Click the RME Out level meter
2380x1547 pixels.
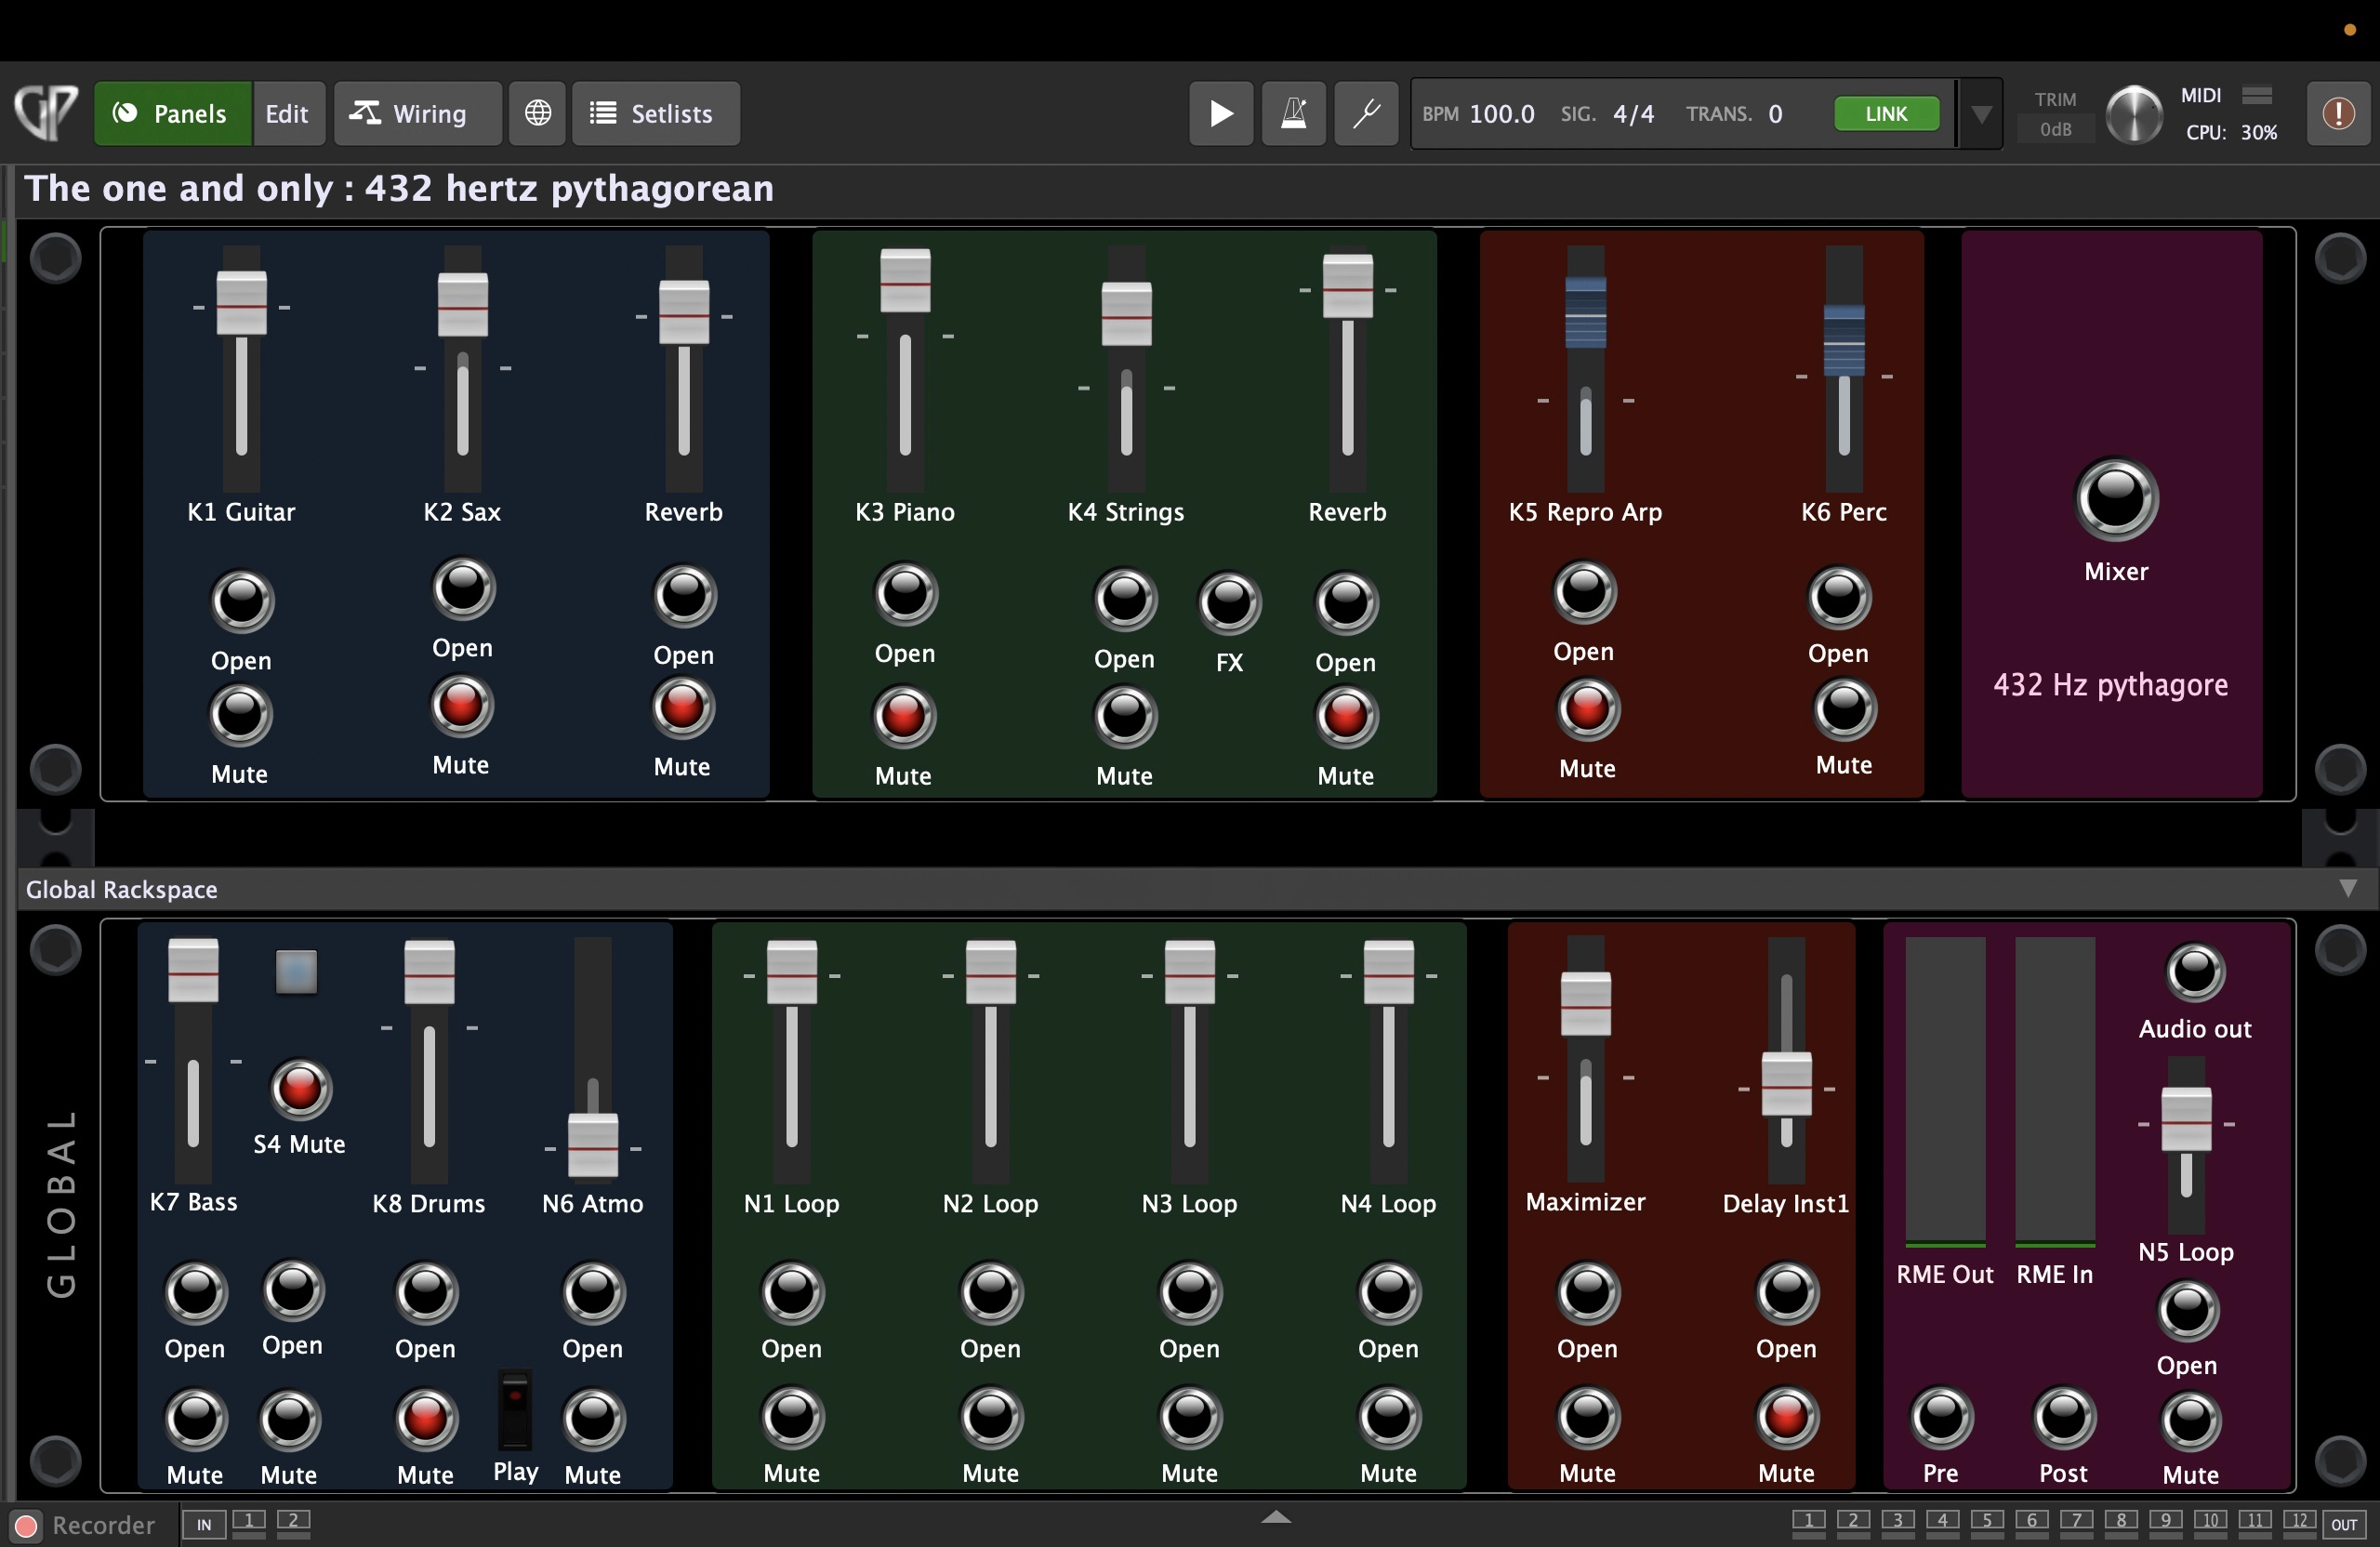coord(1945,1092)
